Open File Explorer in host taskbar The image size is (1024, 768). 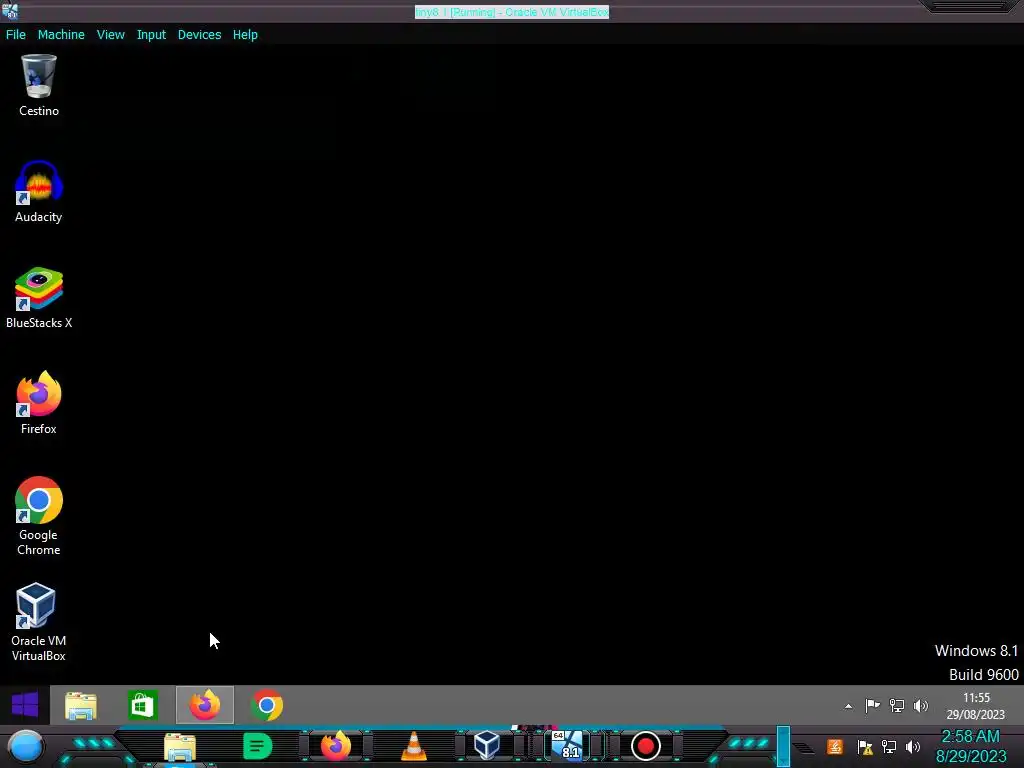click(x=180, y=747)
